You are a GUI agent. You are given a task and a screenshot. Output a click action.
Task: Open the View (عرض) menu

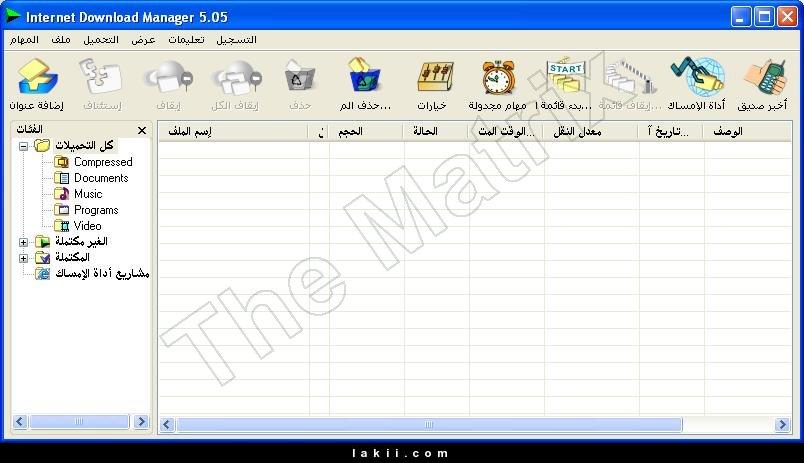143,39
